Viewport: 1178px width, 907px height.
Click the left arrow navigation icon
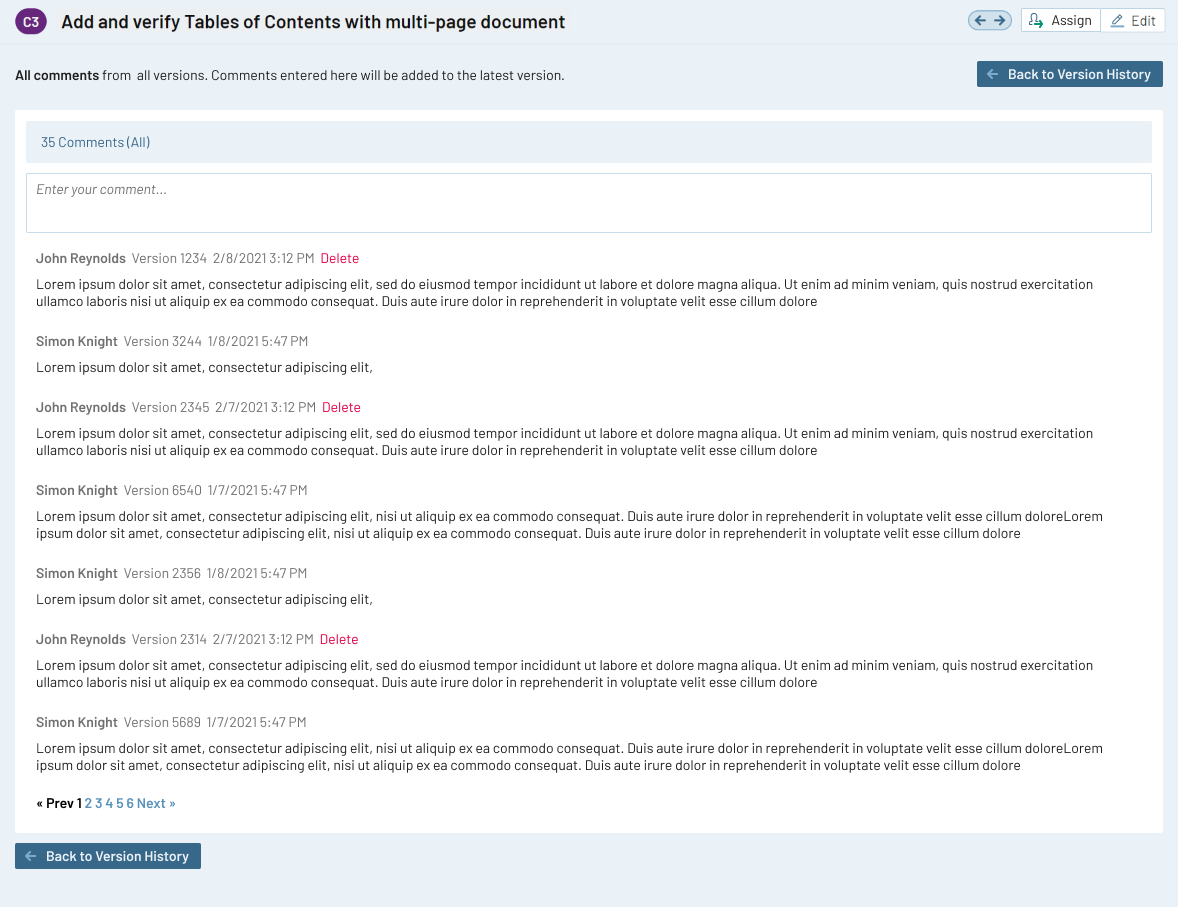[980, 21]
